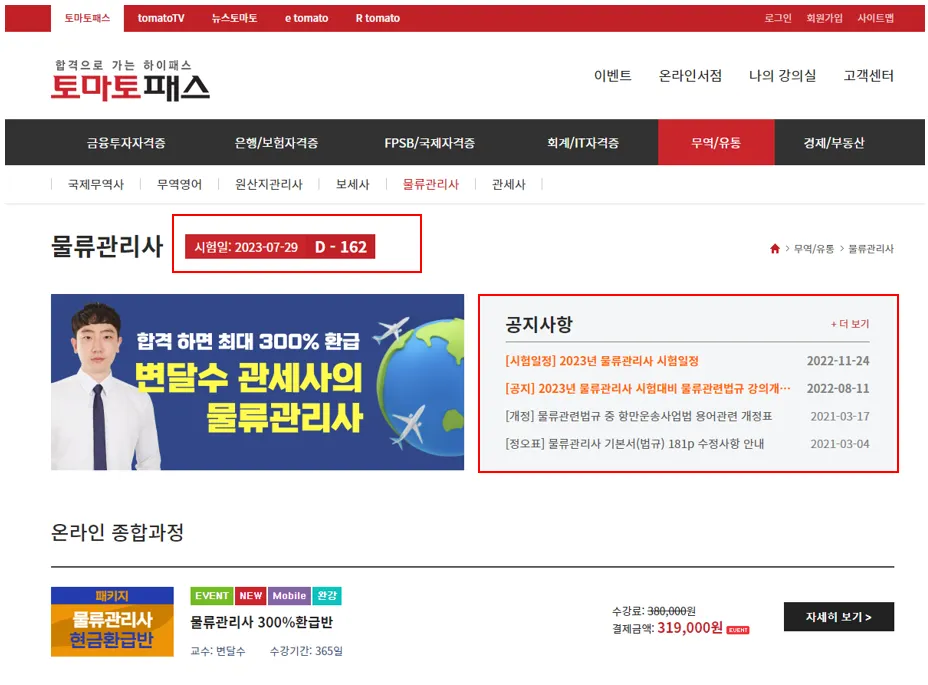This screenshot has width=928, height=685.
Task: Click the 자세히 보기 > button
Action: click(839, 617)
